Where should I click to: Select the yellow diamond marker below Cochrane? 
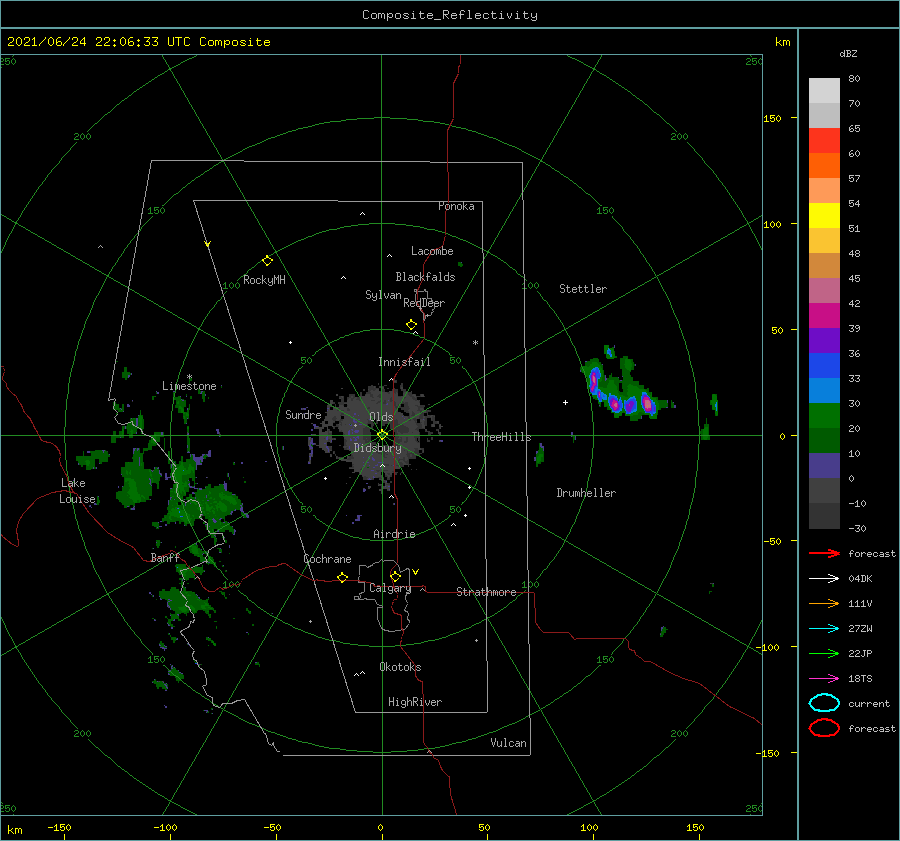pos(343,578)
